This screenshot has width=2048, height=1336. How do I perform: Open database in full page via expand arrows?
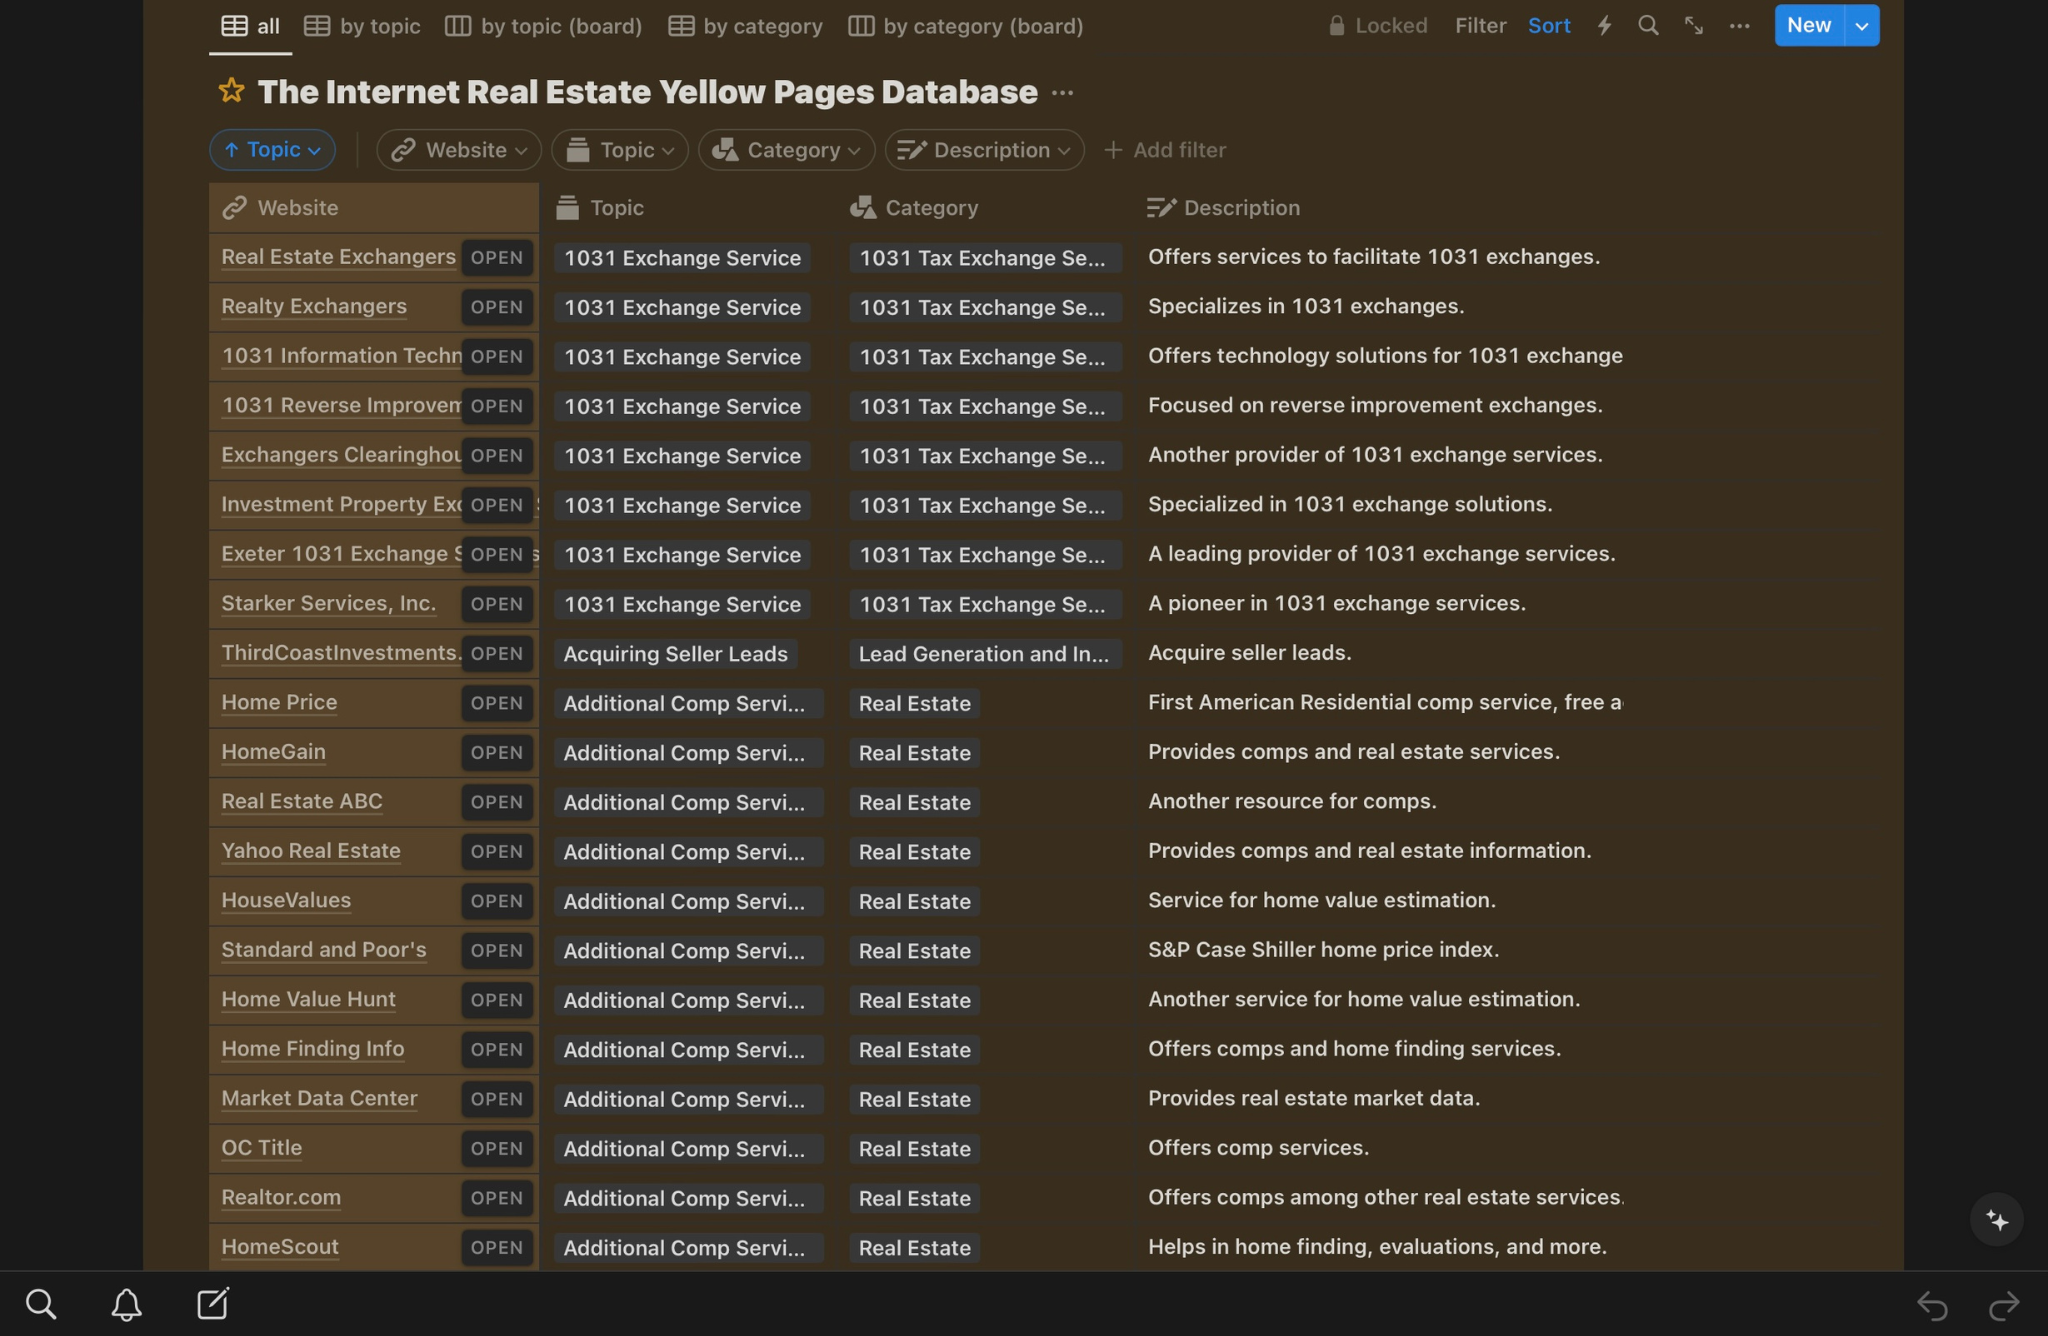(1693, 26)
